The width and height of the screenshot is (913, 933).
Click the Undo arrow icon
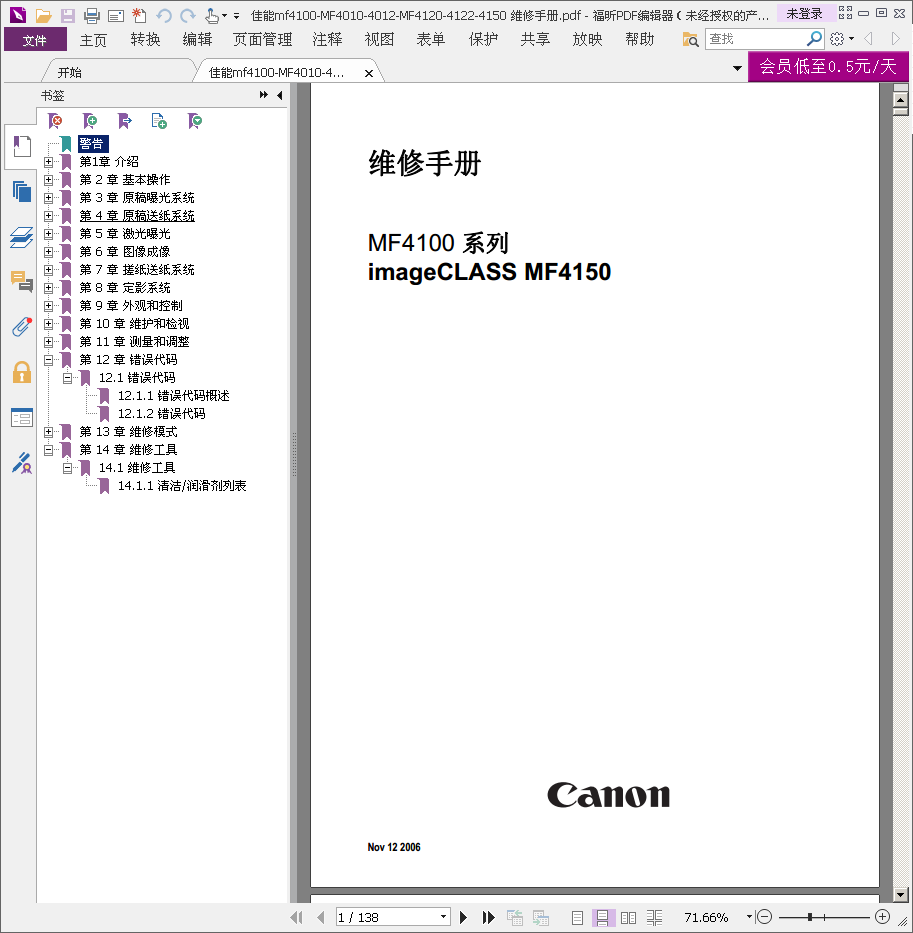coord(164,15)
